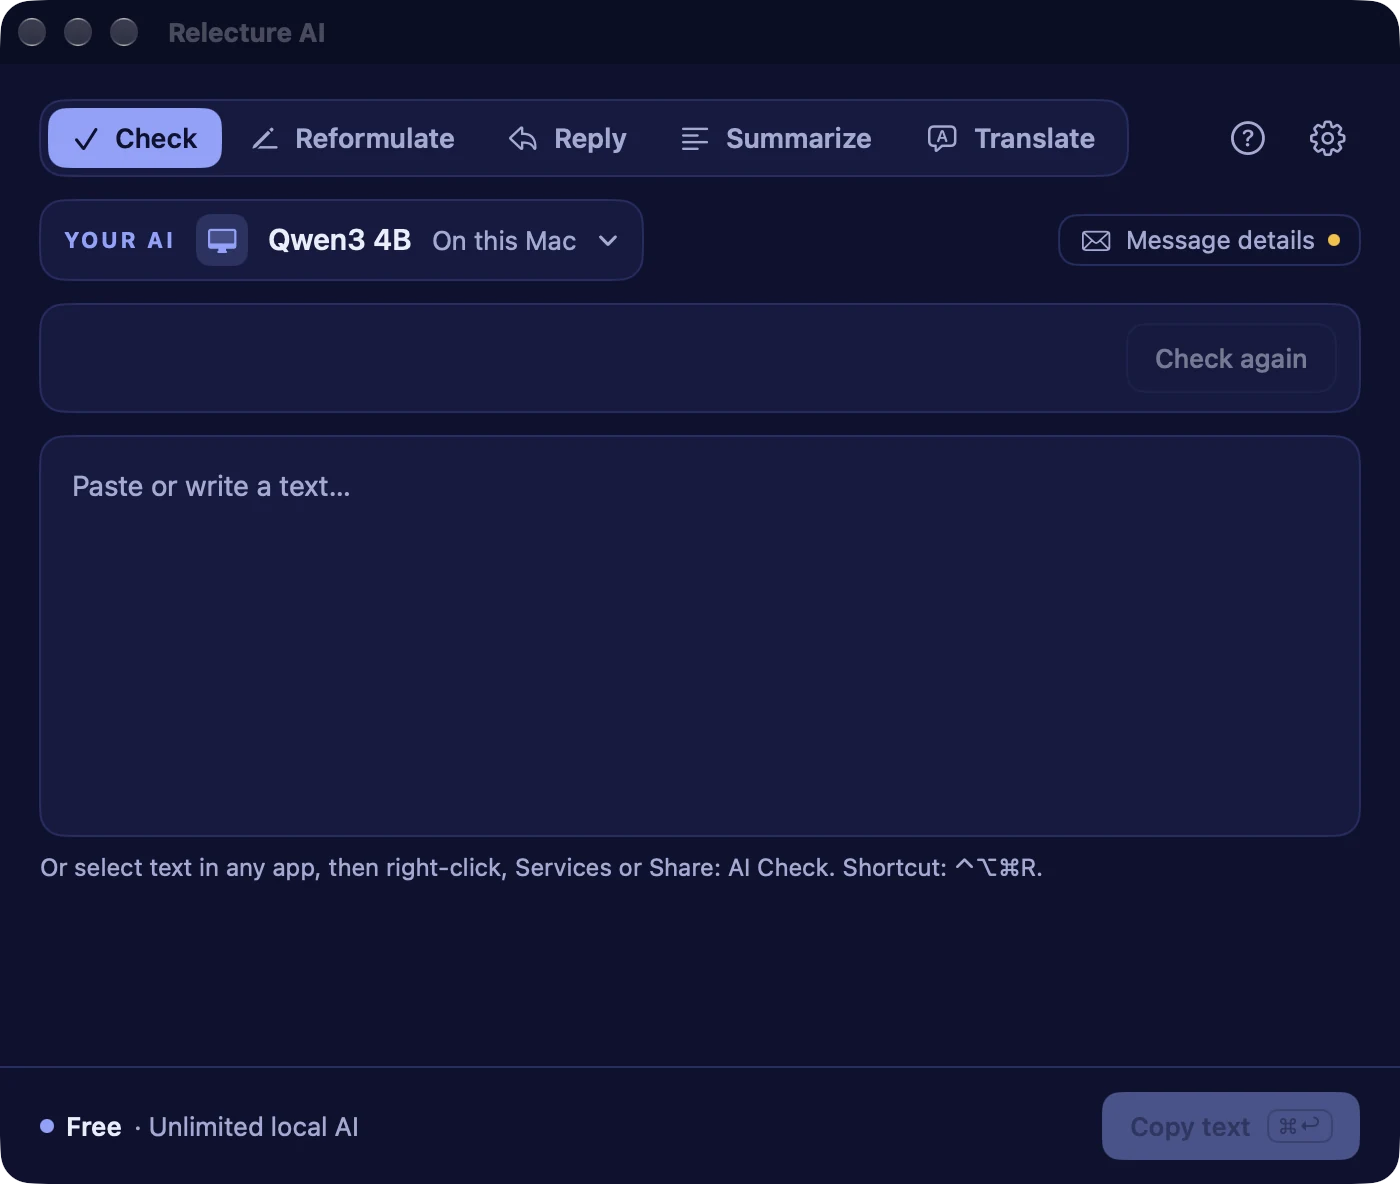The height and width of the screenshot is (1184, 1400).
Task: Open settings with the gear icon
Action: point(1327,138)
